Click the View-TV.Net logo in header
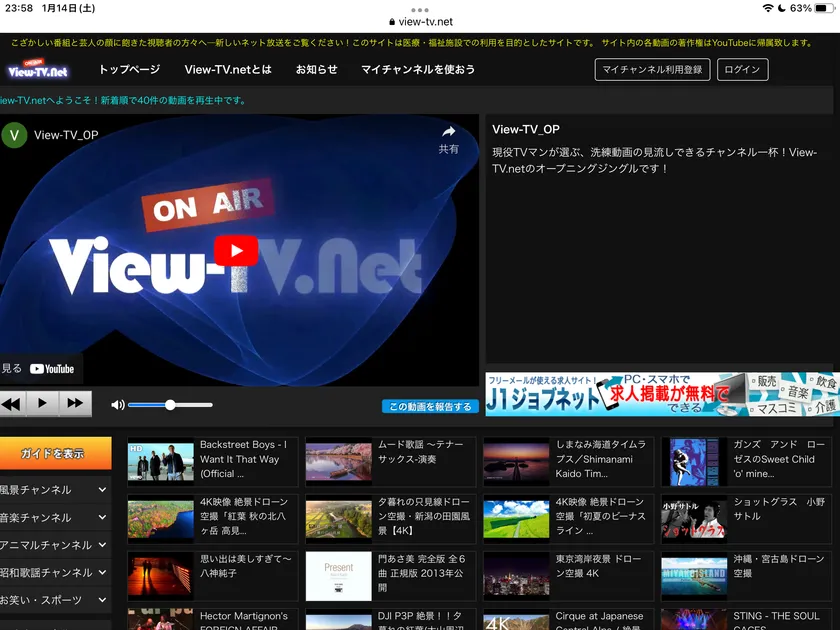 tap(38, 69)
